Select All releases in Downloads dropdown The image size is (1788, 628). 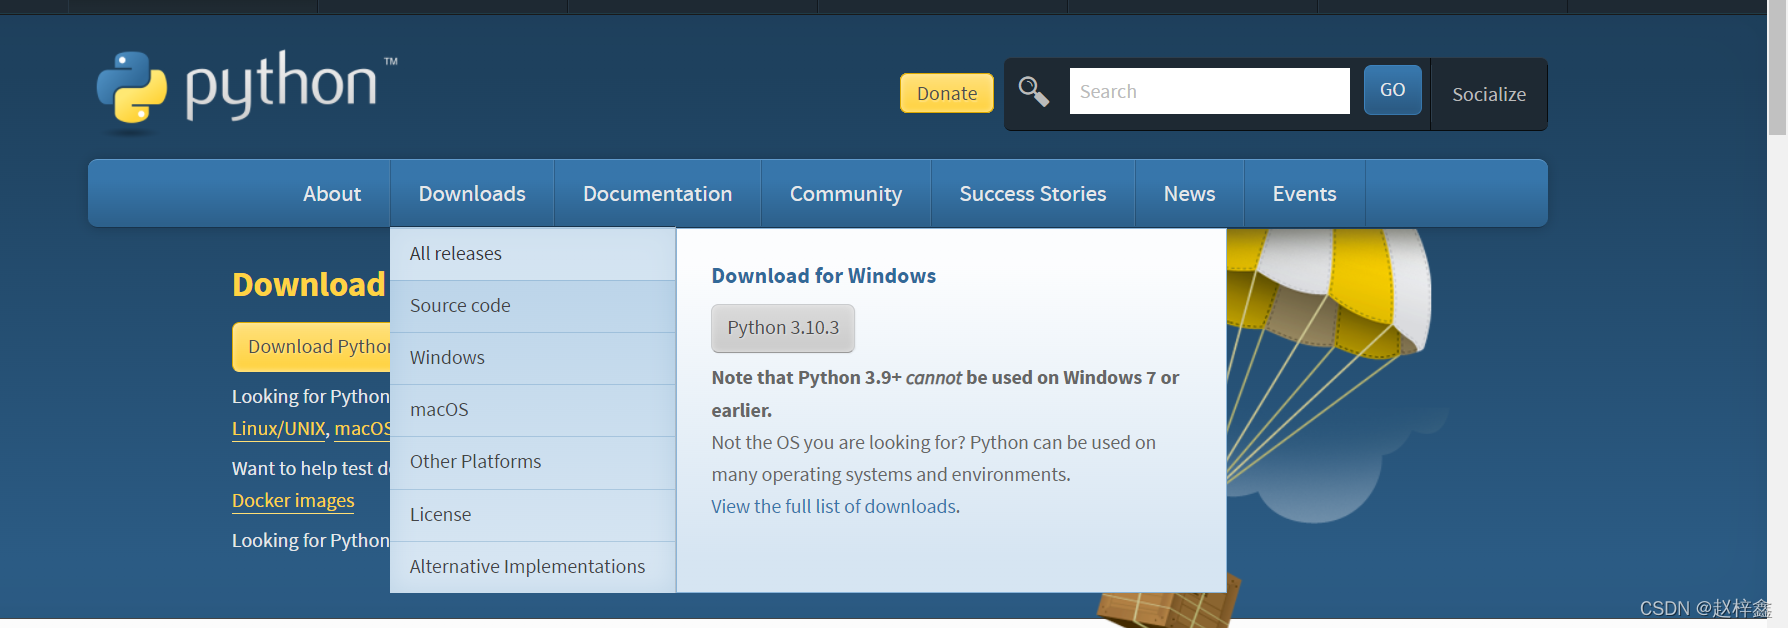[x=533, y=254]
